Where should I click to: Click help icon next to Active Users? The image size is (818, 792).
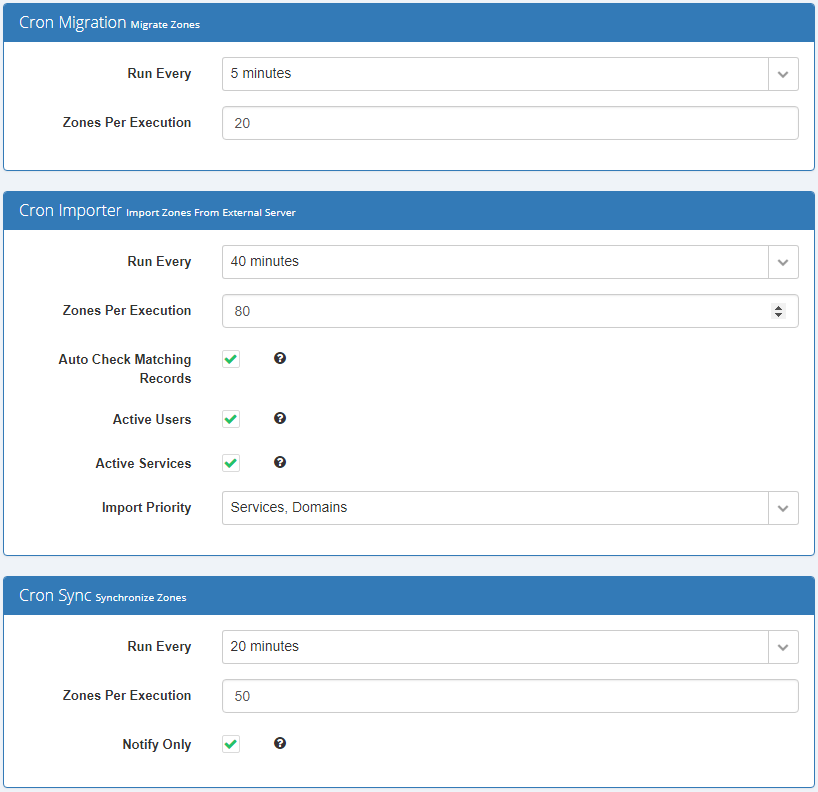coord(280,418)
